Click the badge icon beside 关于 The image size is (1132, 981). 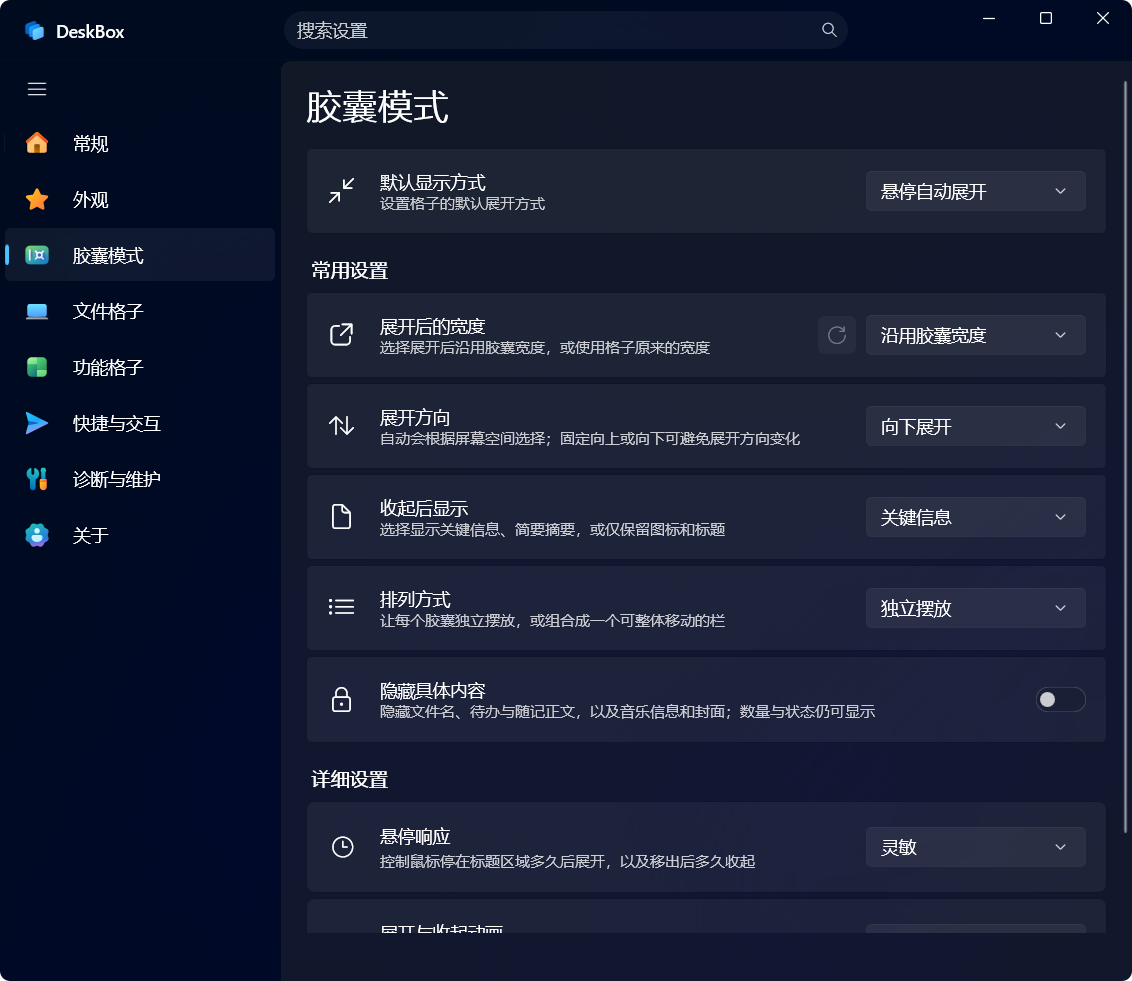(x=37, y=535)
